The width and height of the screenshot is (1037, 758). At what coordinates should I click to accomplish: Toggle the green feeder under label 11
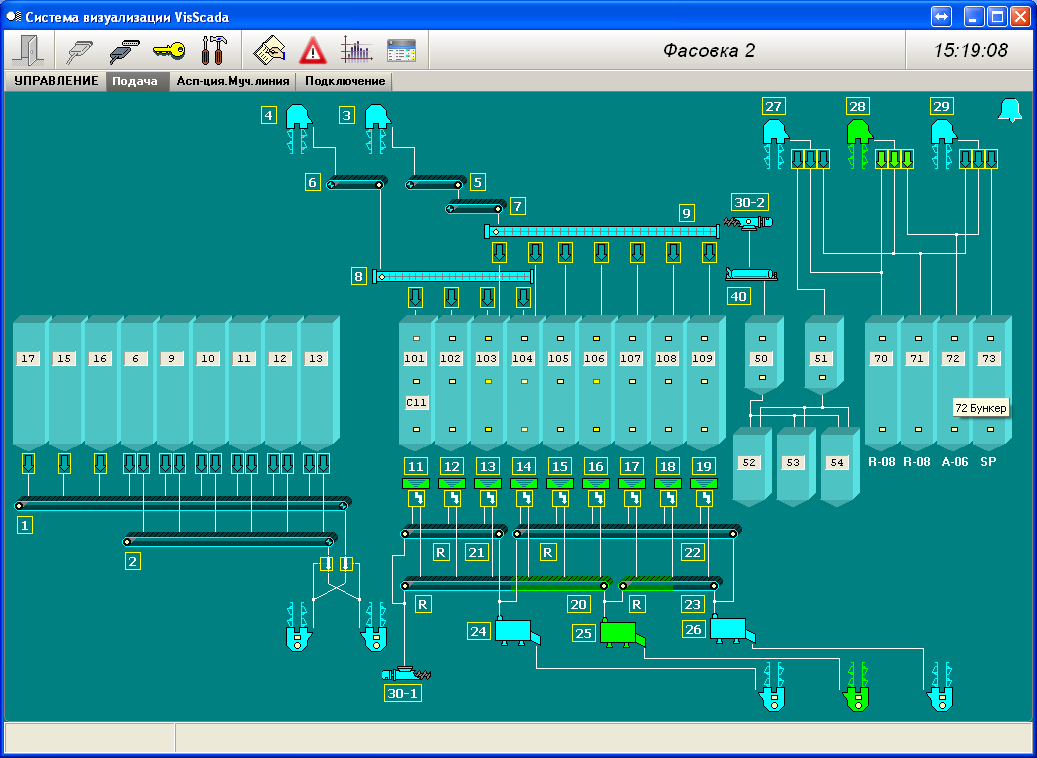(x=416, y=483)
